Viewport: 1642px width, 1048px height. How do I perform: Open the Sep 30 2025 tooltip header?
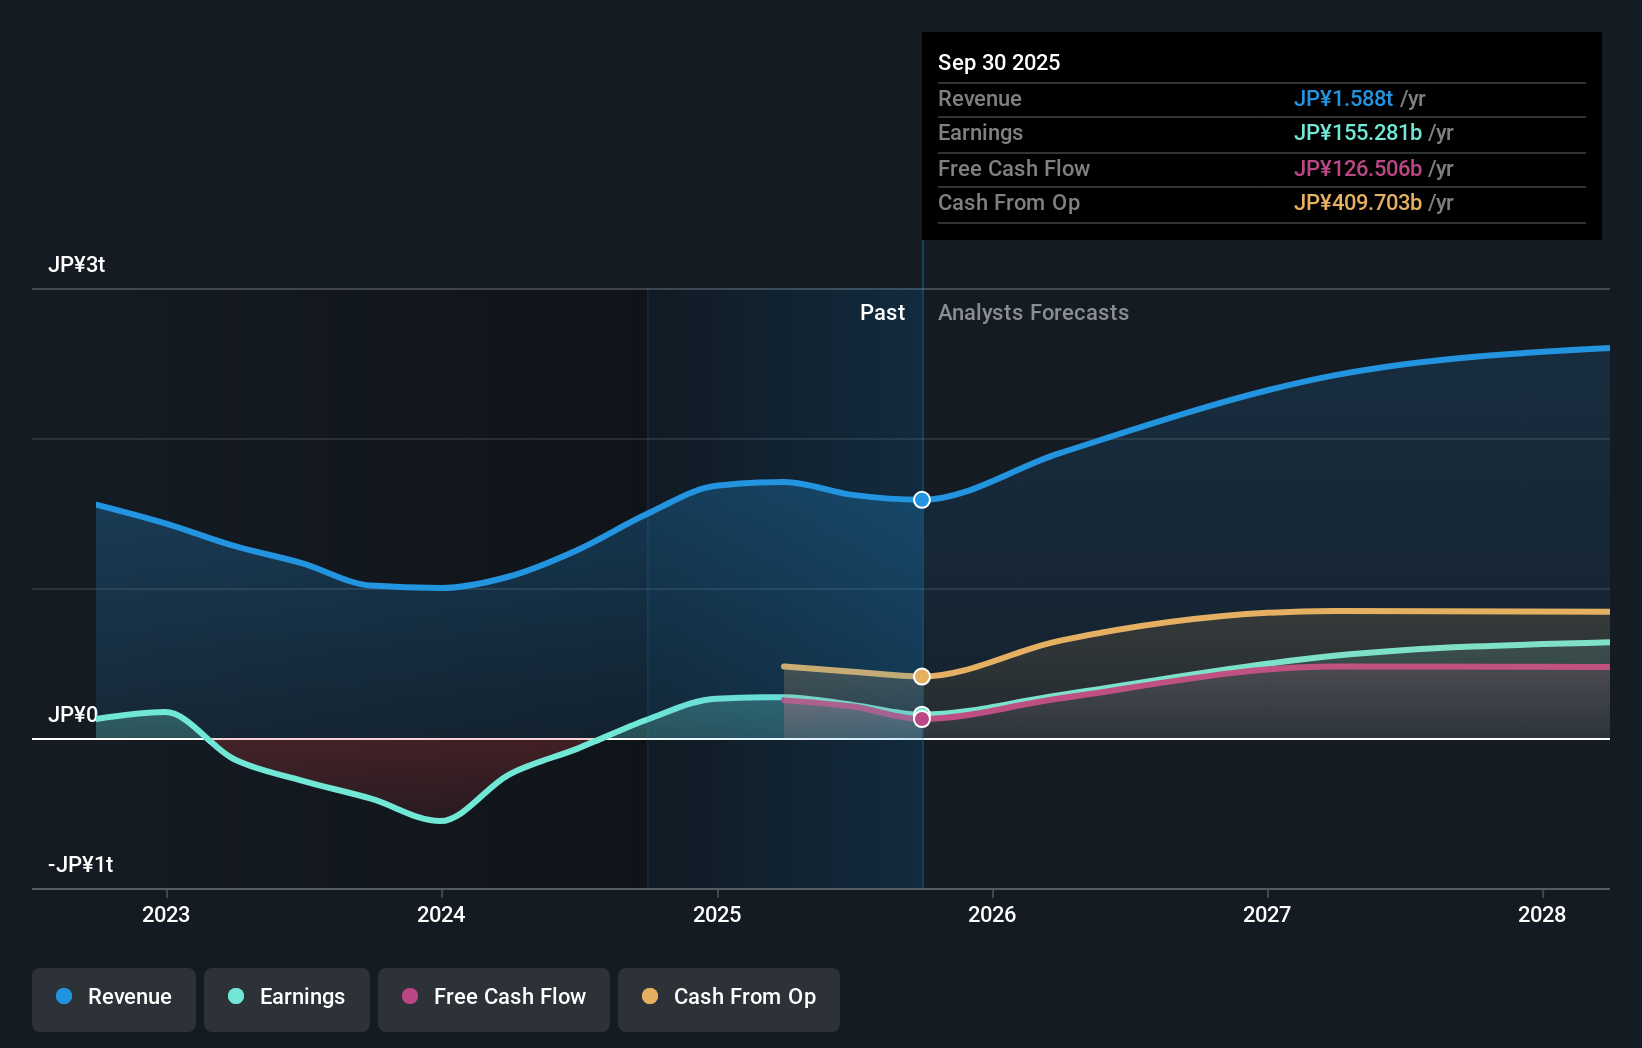(x=998, y=62)
